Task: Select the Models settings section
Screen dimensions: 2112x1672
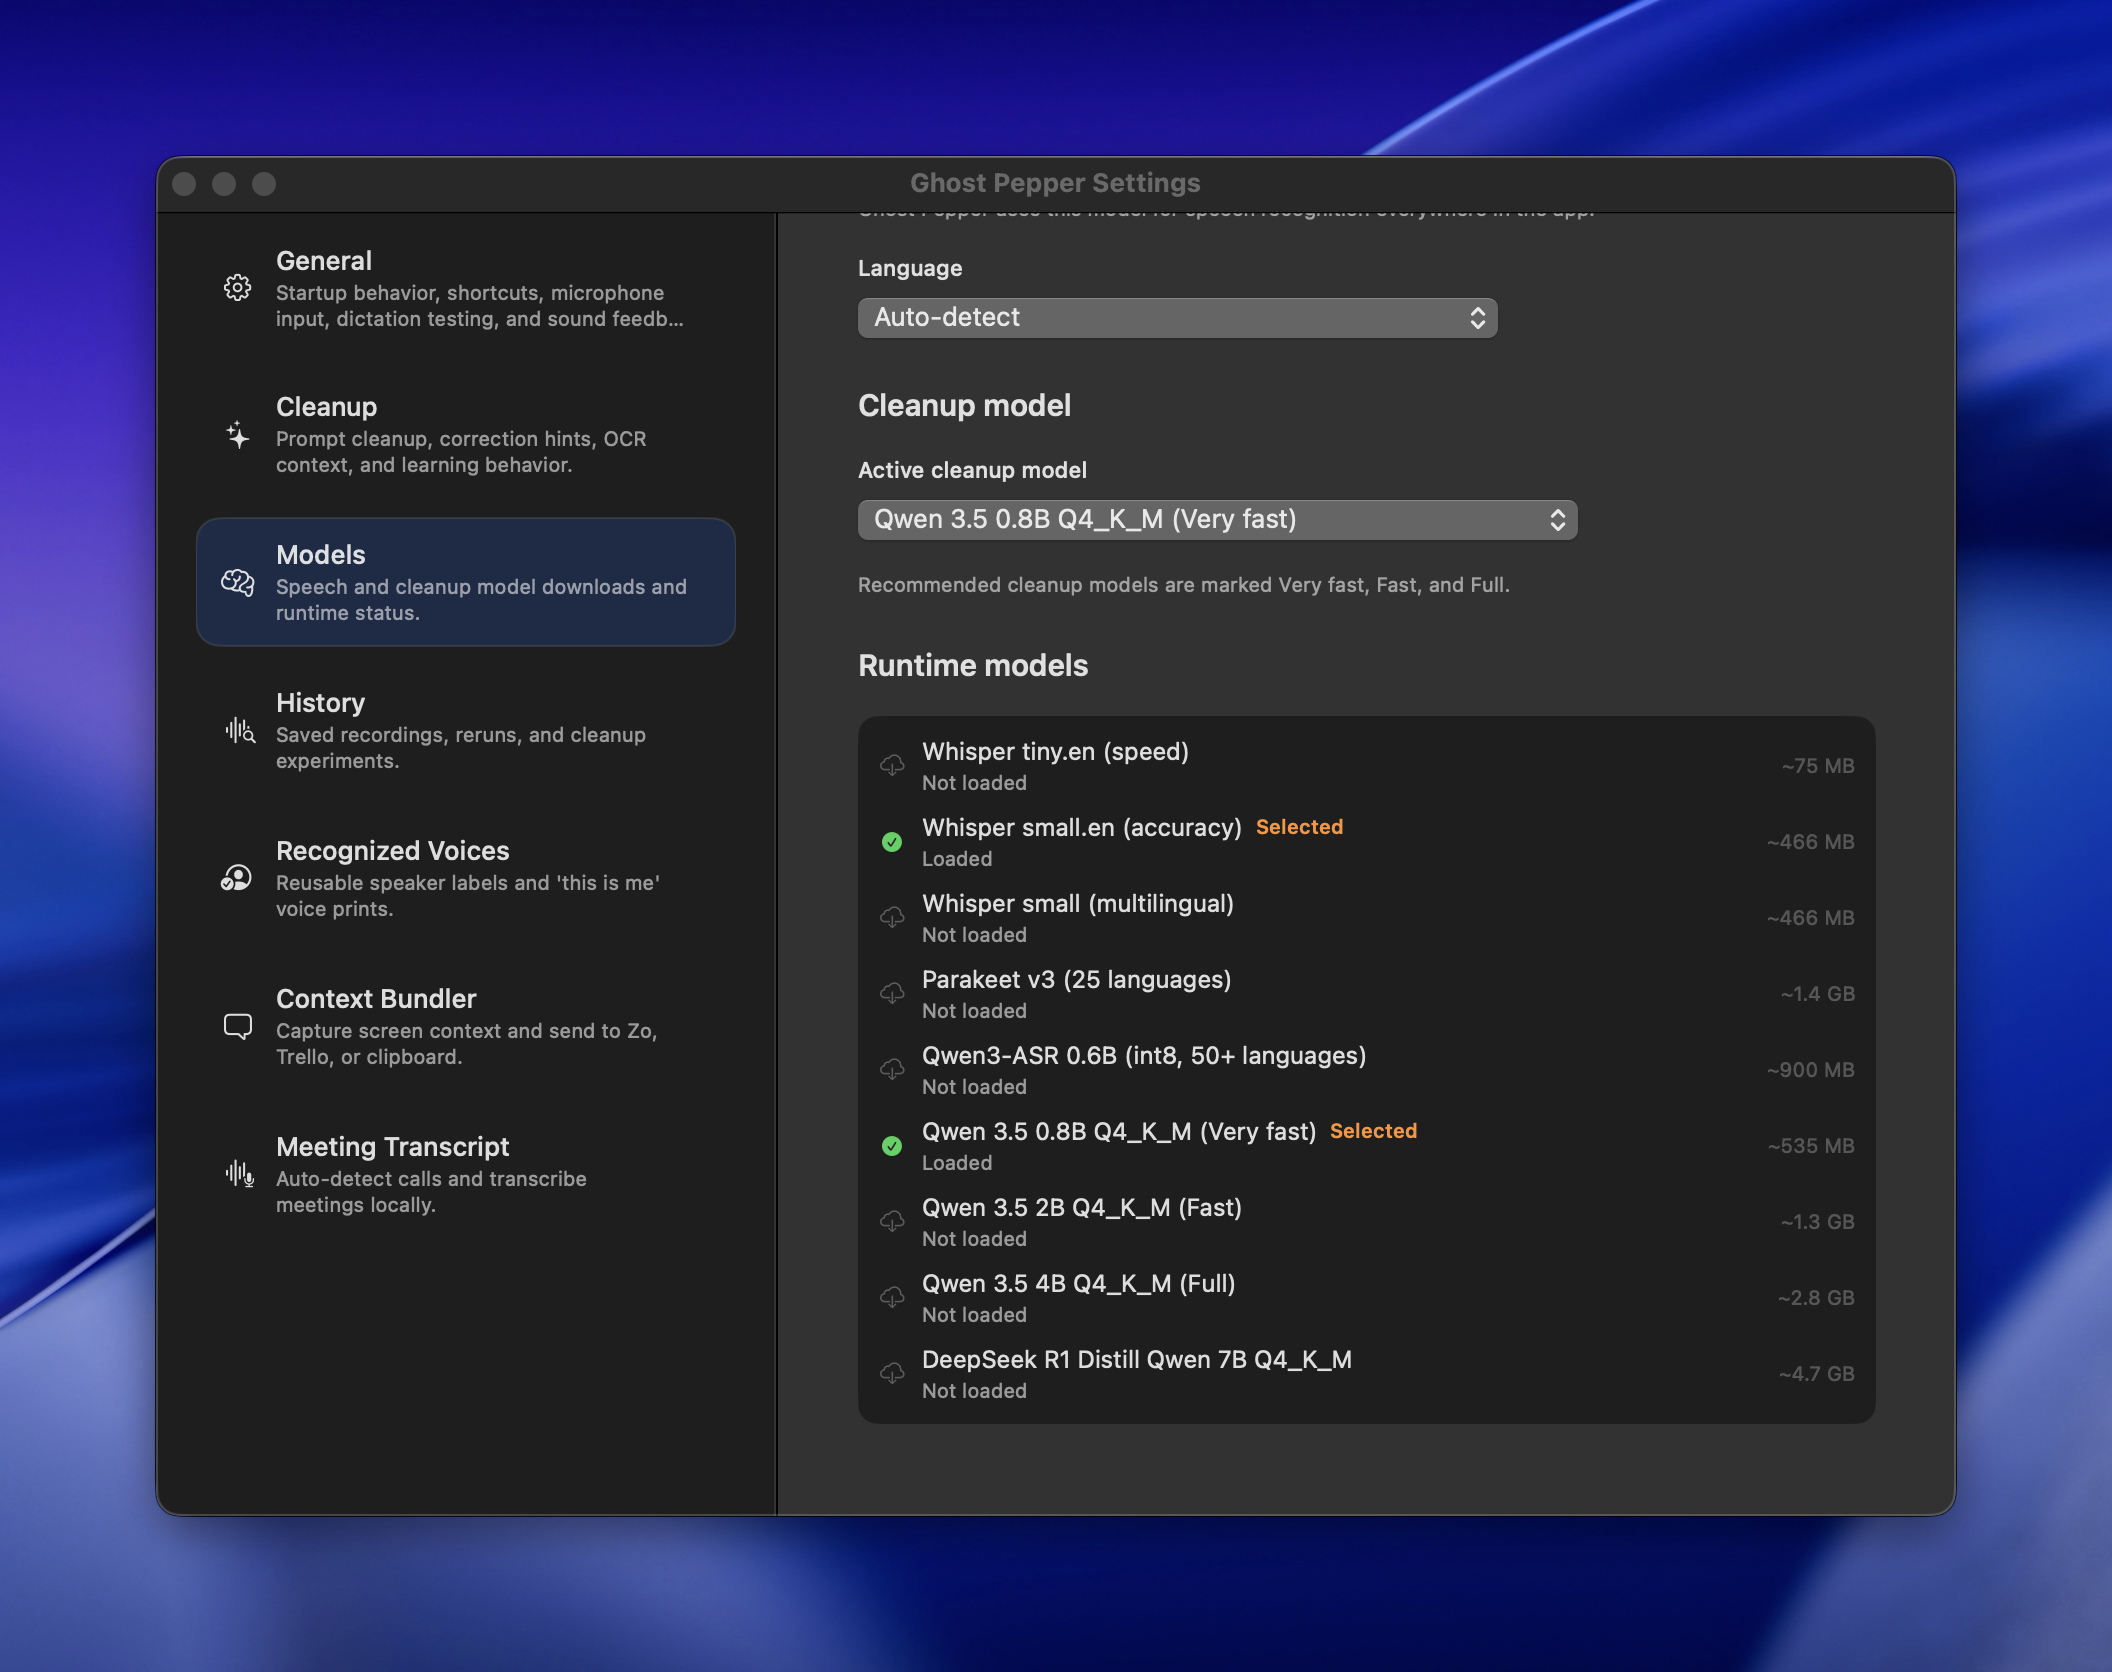Action: [x=466, y=582]
